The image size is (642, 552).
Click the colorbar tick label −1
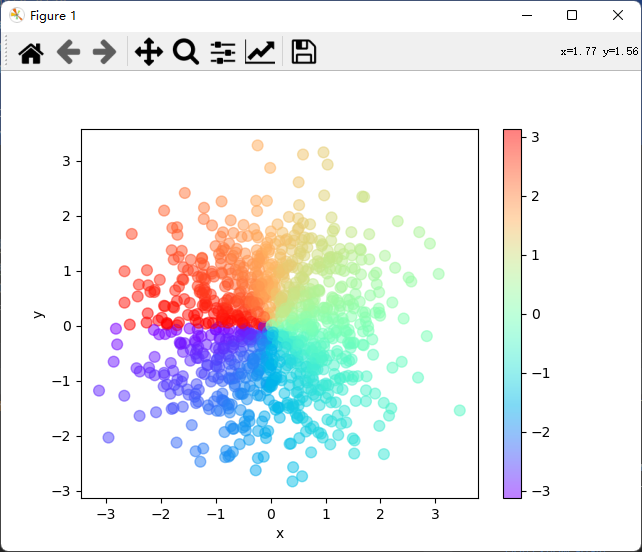point(541,373)
